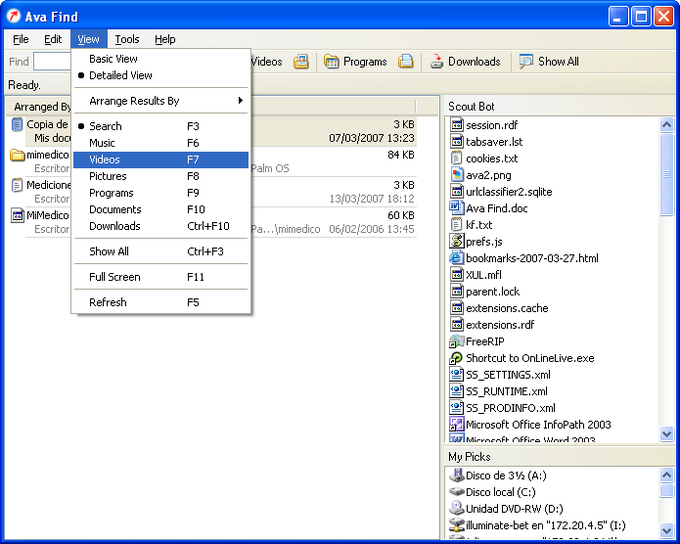
Task: Open the Help menu
Action: (165, 39)
